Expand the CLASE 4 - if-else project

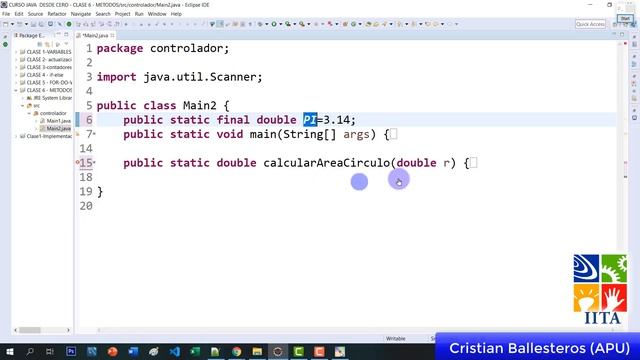point(16,75)
